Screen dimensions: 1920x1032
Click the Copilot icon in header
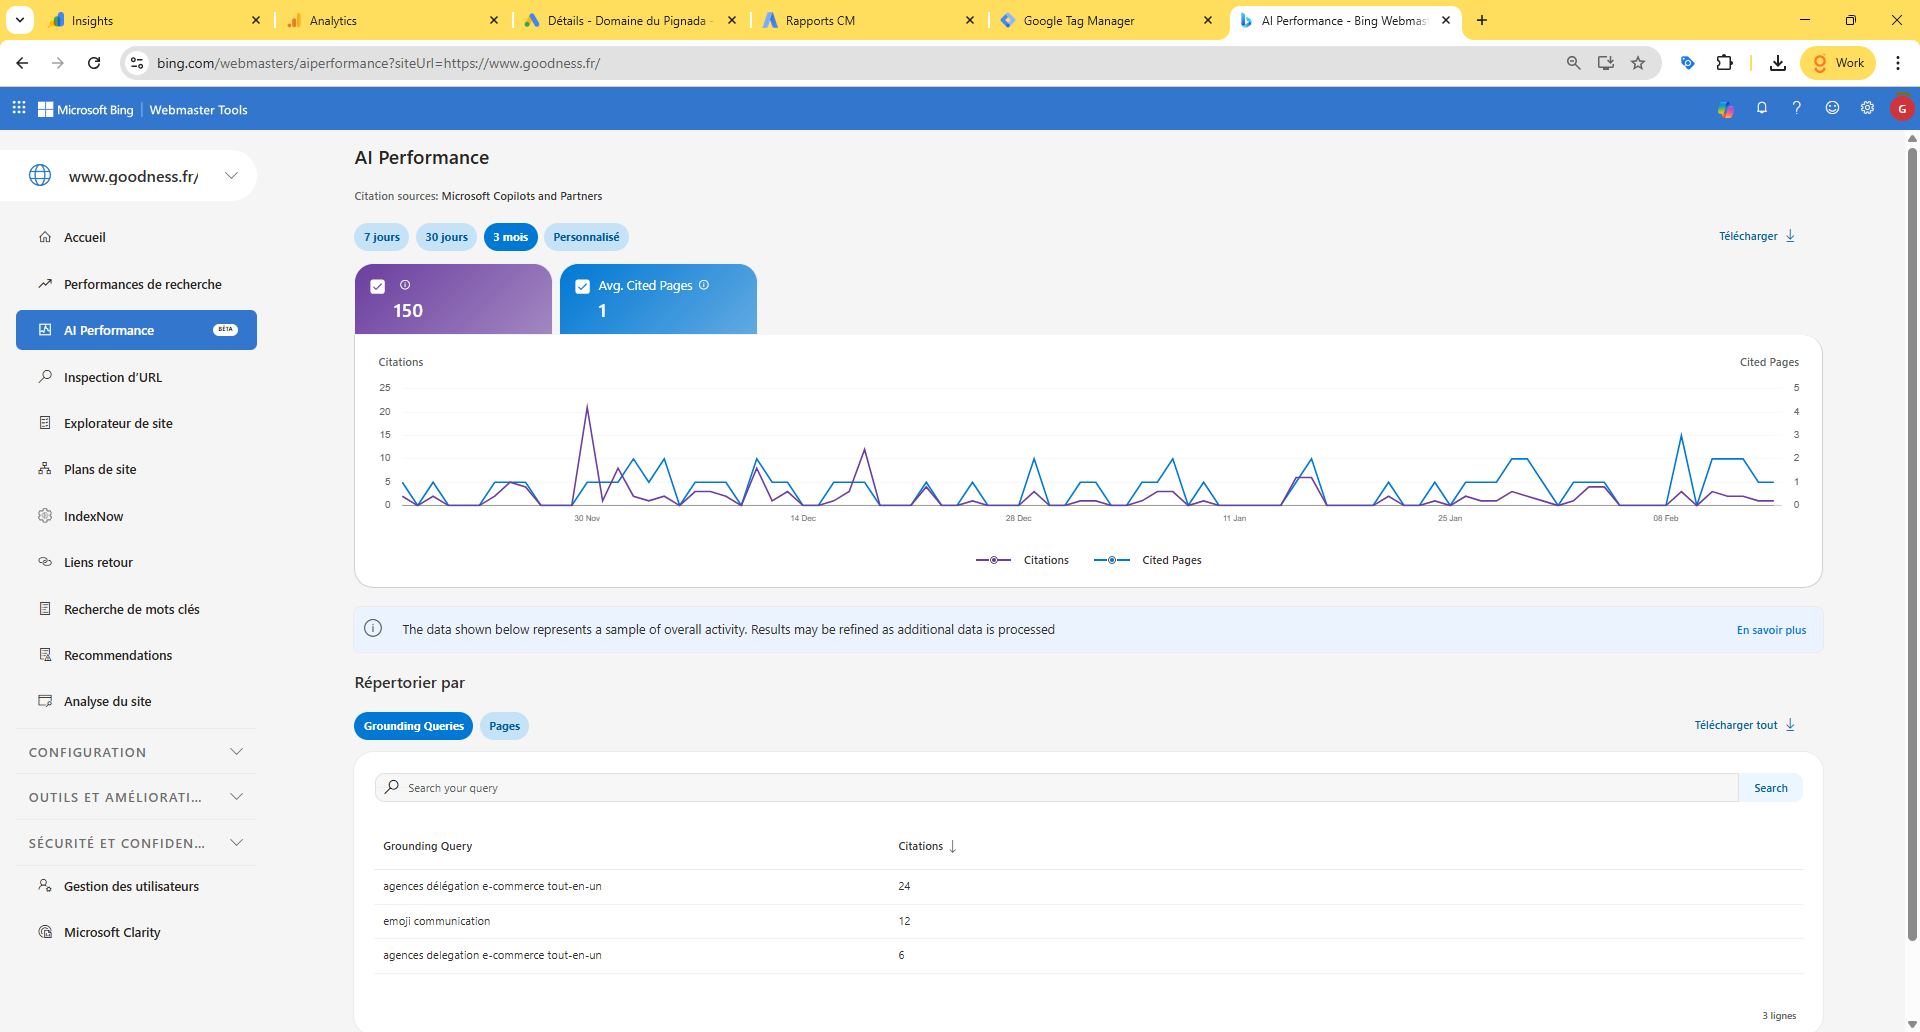1726,109
